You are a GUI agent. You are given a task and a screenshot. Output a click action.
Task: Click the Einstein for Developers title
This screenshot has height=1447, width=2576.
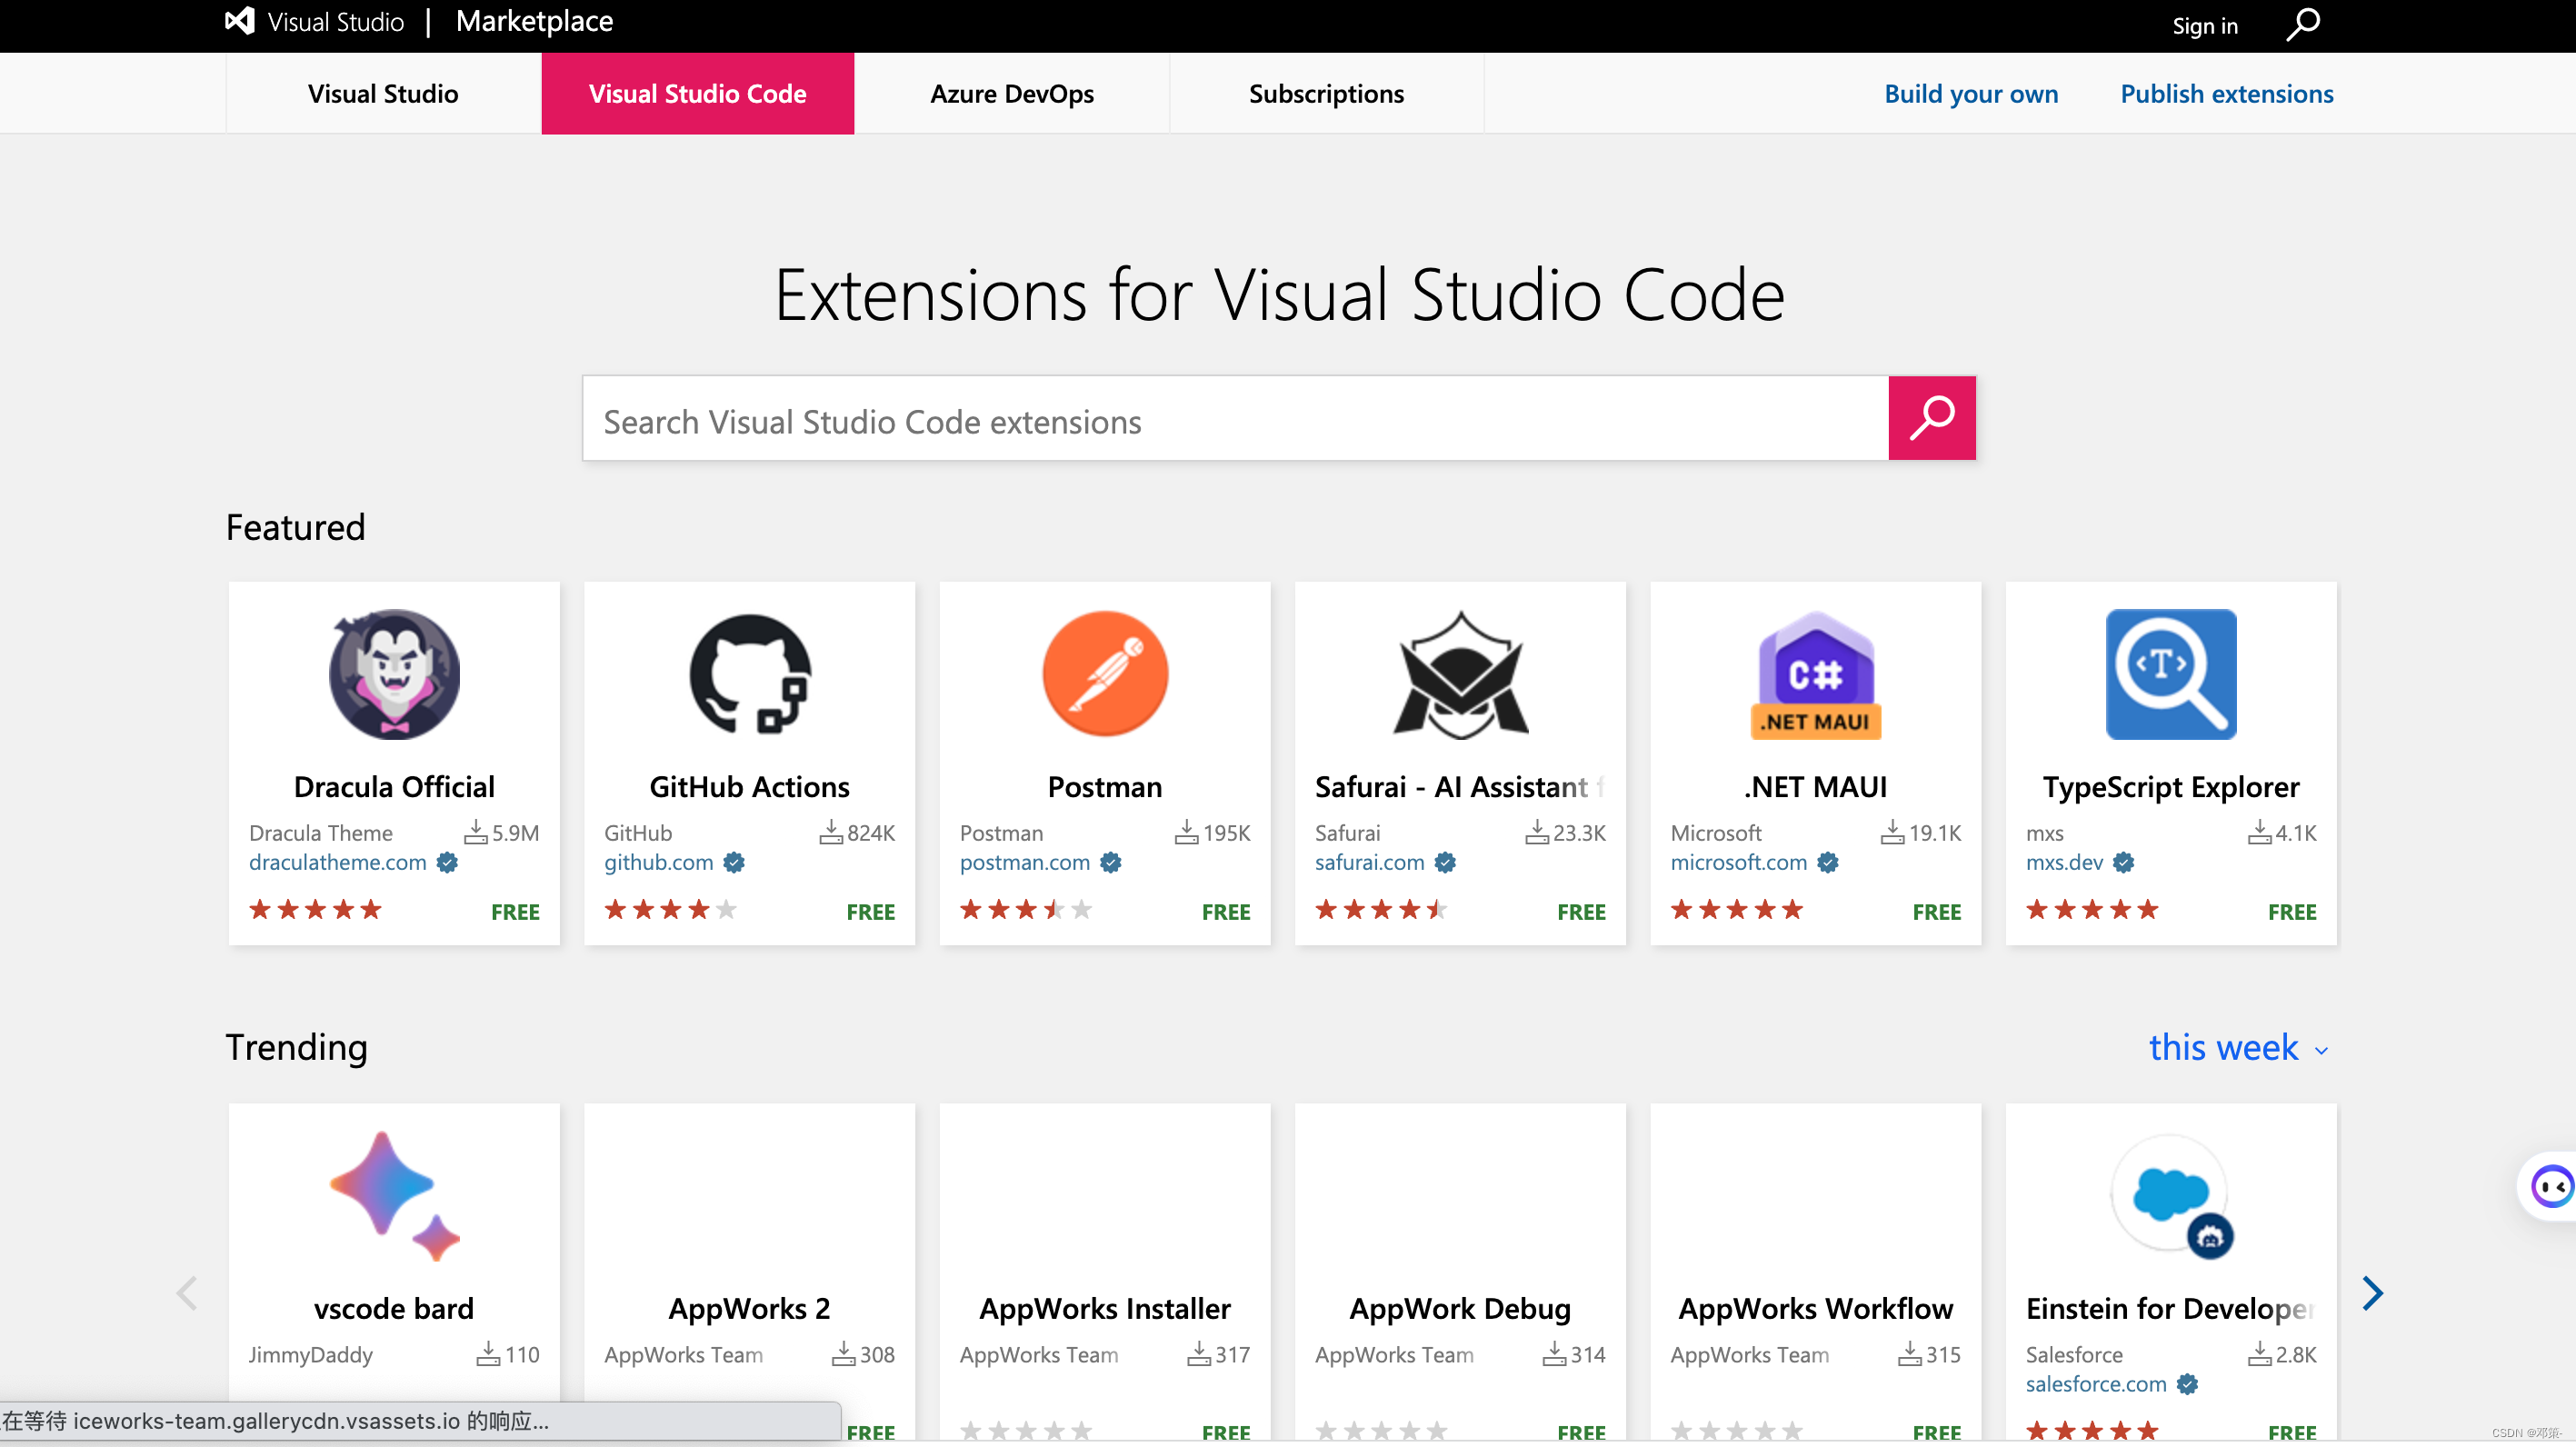[2169, 1309]
